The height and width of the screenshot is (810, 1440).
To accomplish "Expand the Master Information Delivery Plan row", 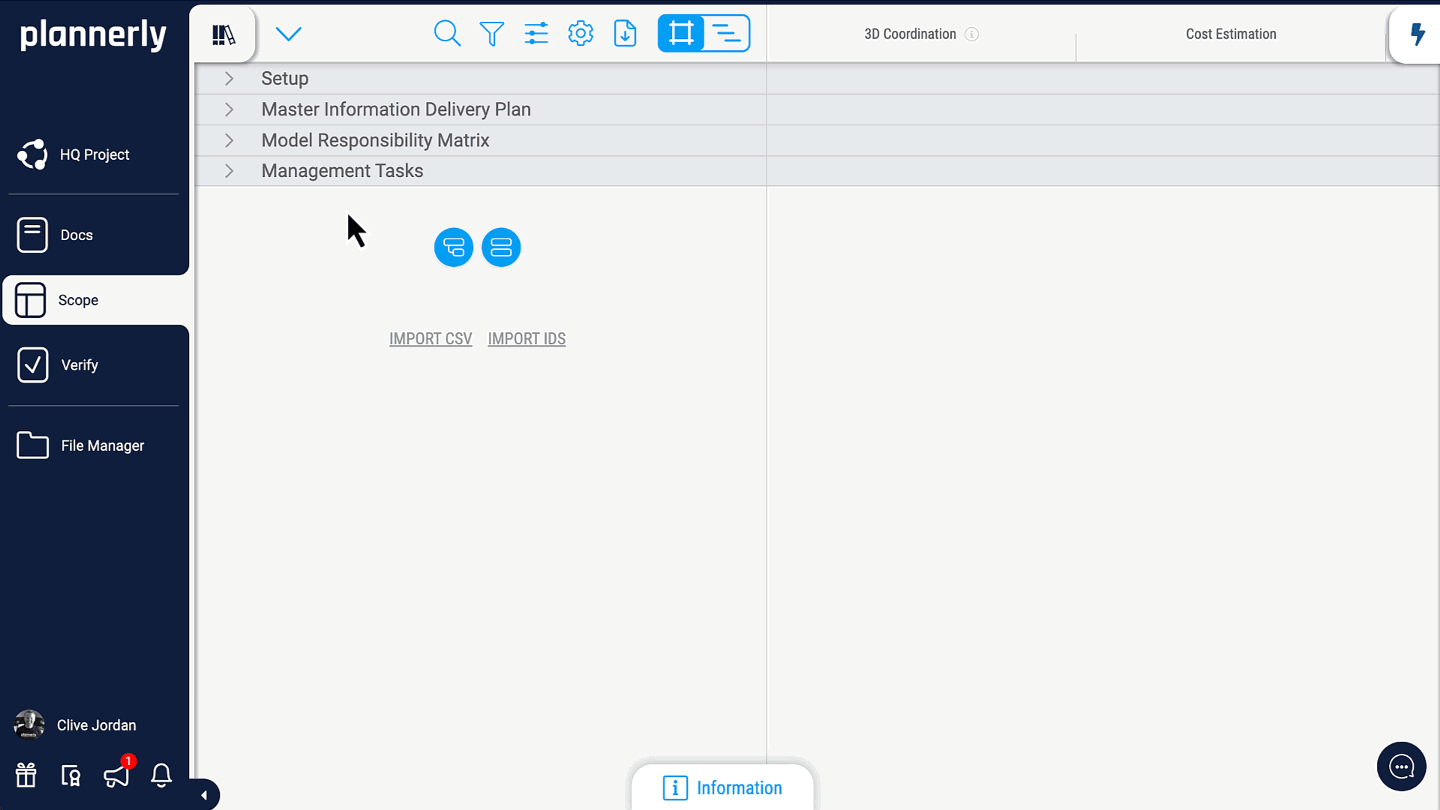I will point(229,109).
